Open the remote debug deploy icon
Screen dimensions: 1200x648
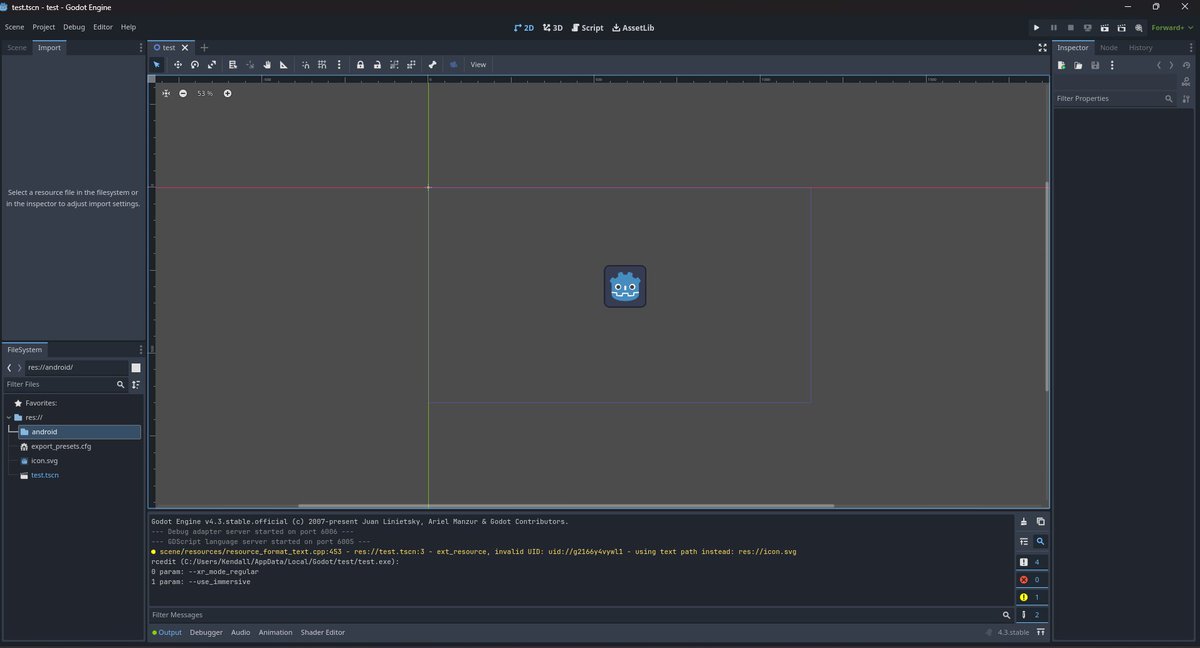pos(1087,28)
